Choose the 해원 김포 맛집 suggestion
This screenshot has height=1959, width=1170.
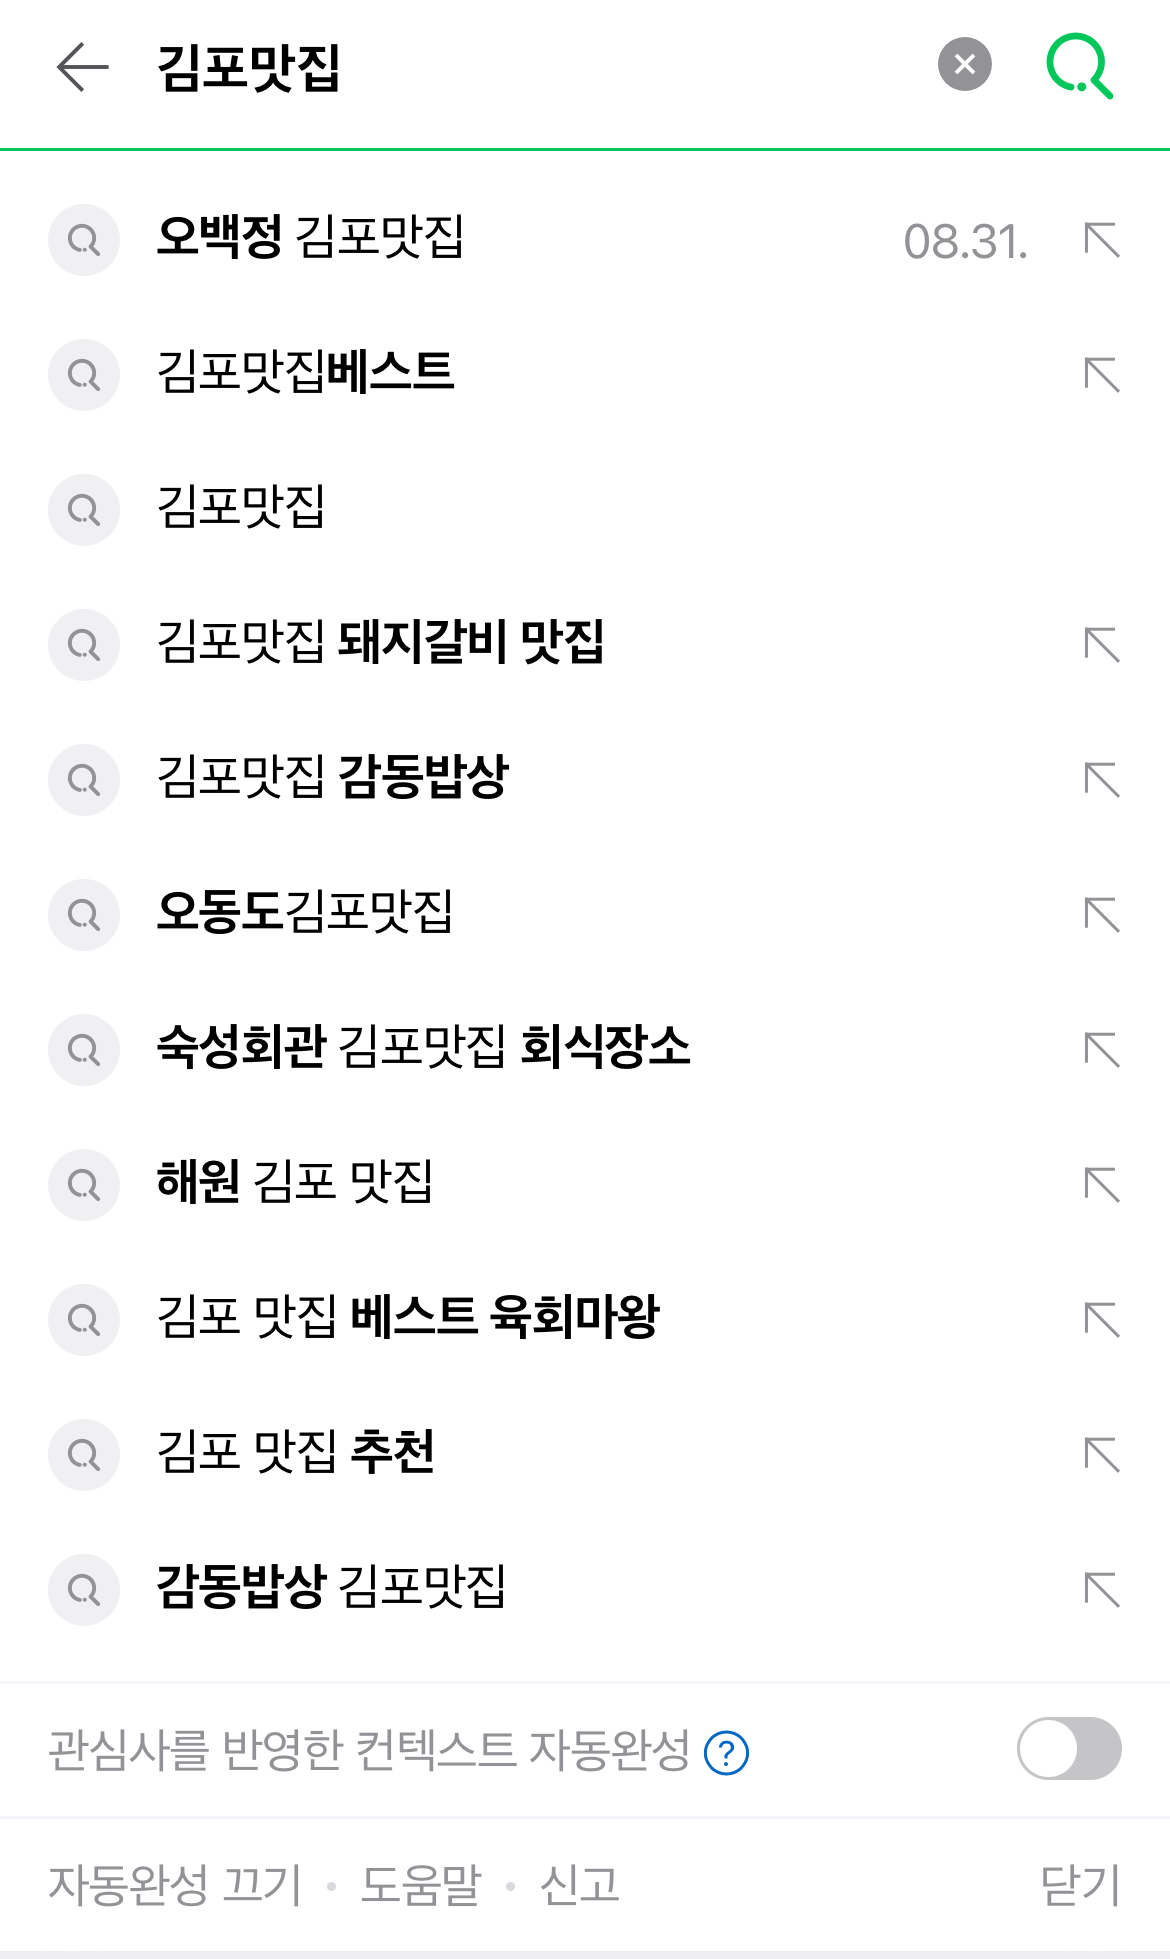pyautogui.click(x=295, y=1183)
